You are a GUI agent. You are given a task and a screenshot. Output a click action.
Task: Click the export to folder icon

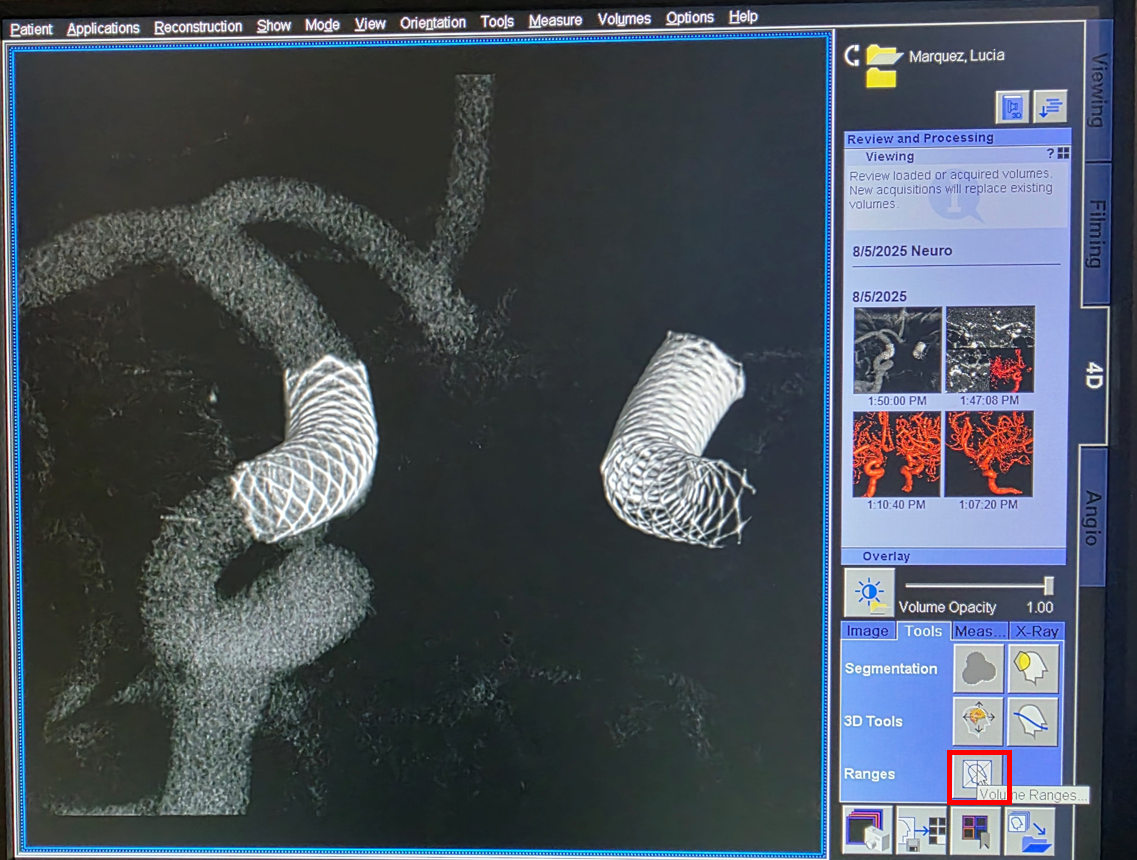point(1029,831)
